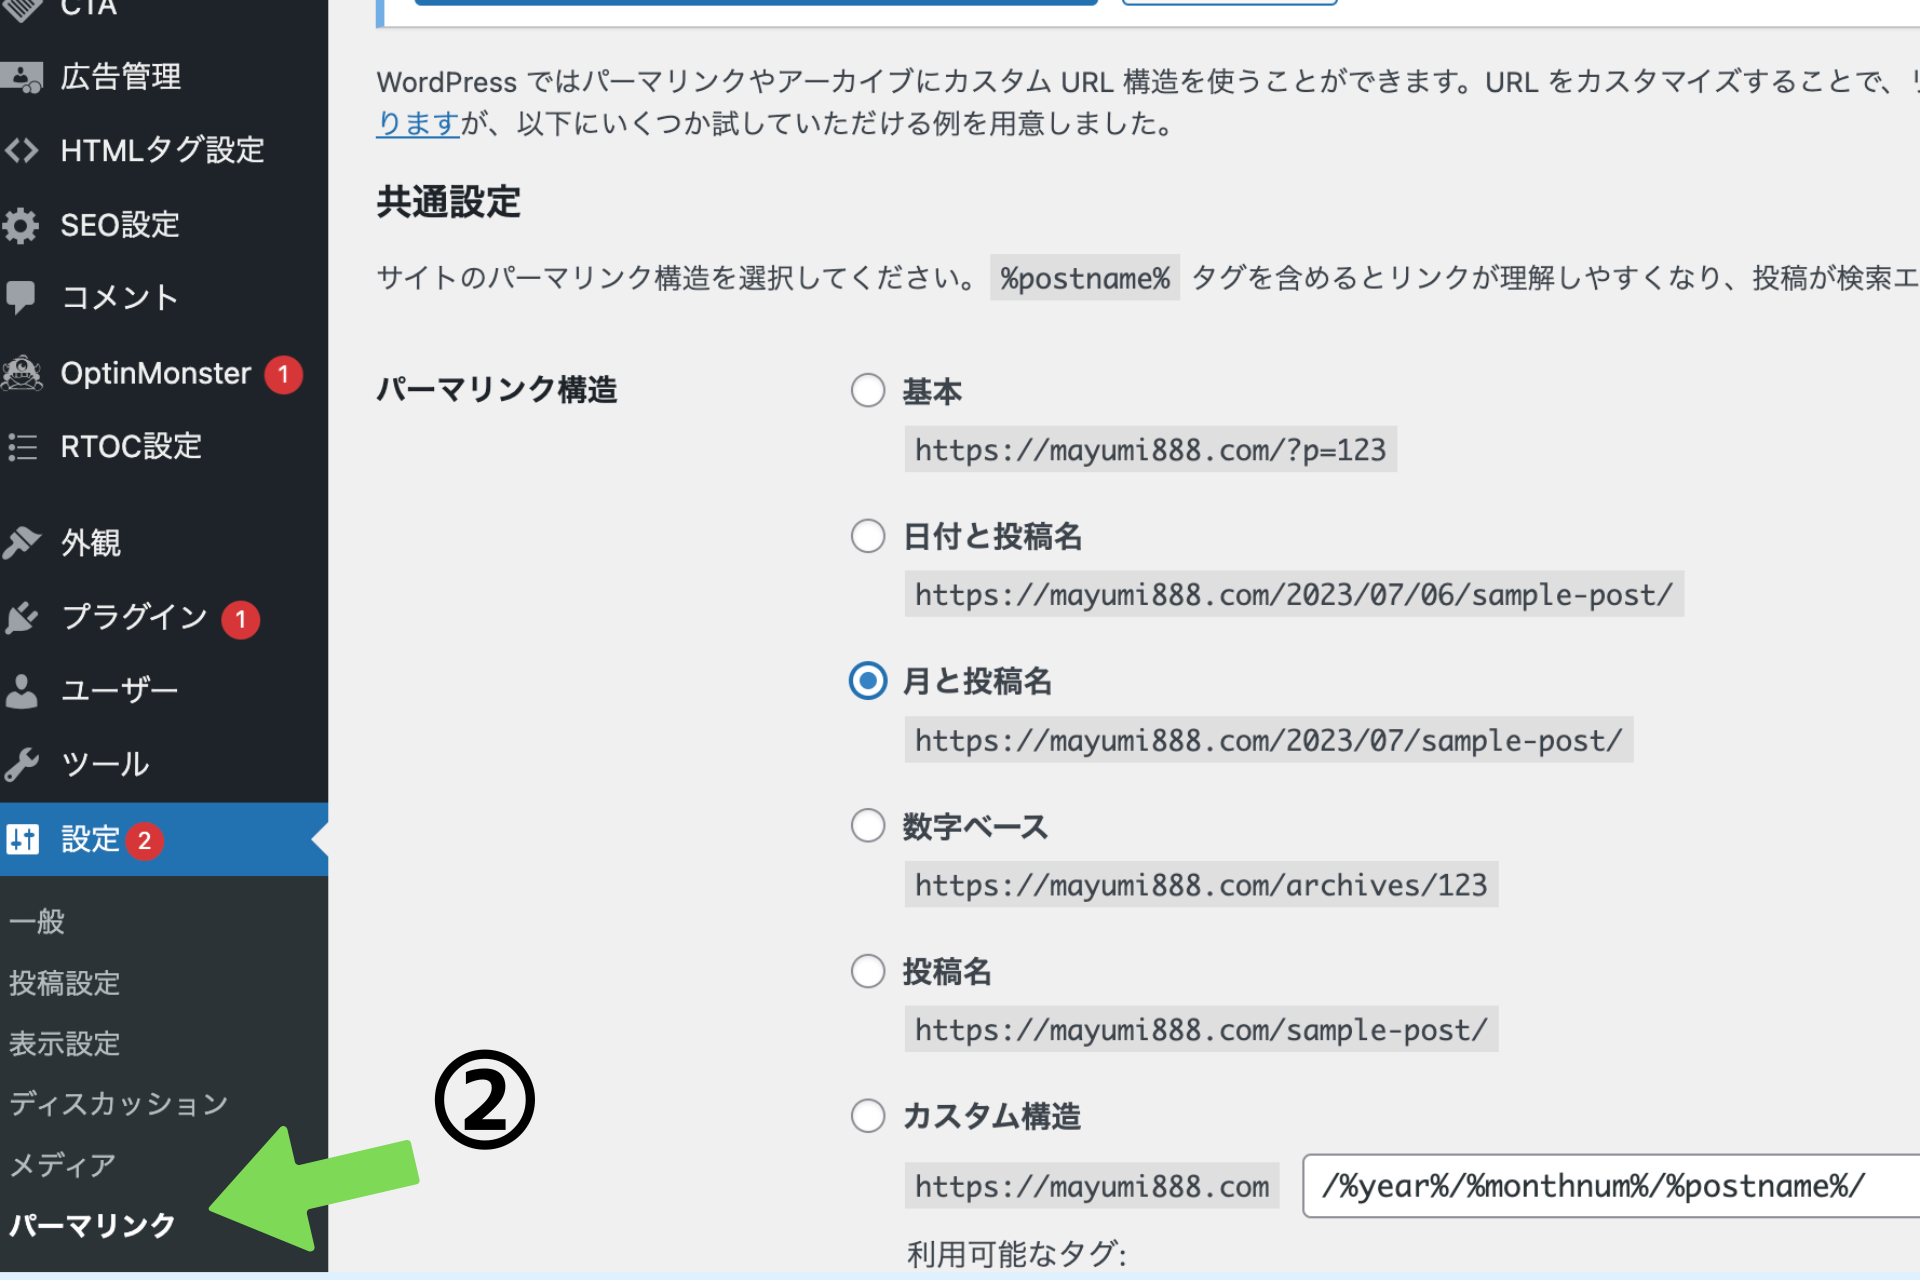Screen dimensions: 1920x1280
Task: Click the %postname% tag code text
Action: (1085, 278)
